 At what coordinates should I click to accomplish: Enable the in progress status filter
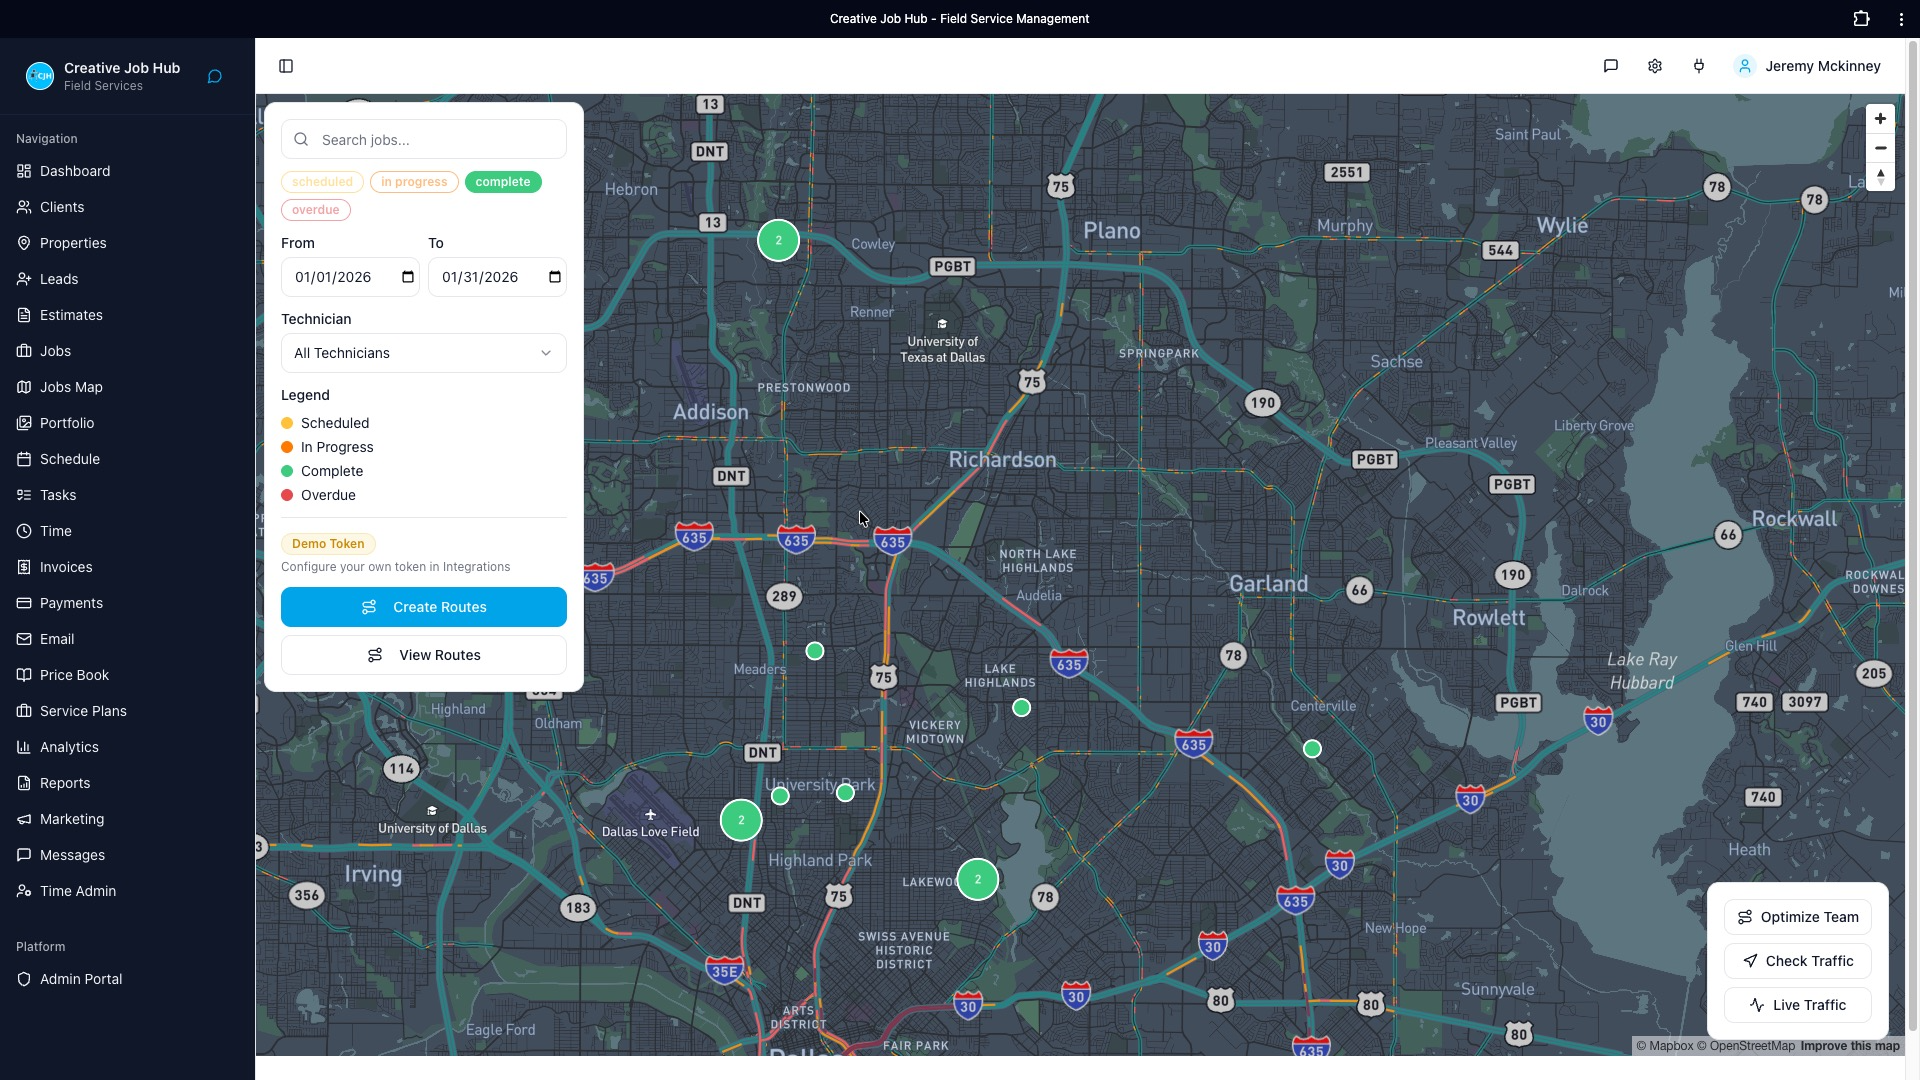pos(413,181)
